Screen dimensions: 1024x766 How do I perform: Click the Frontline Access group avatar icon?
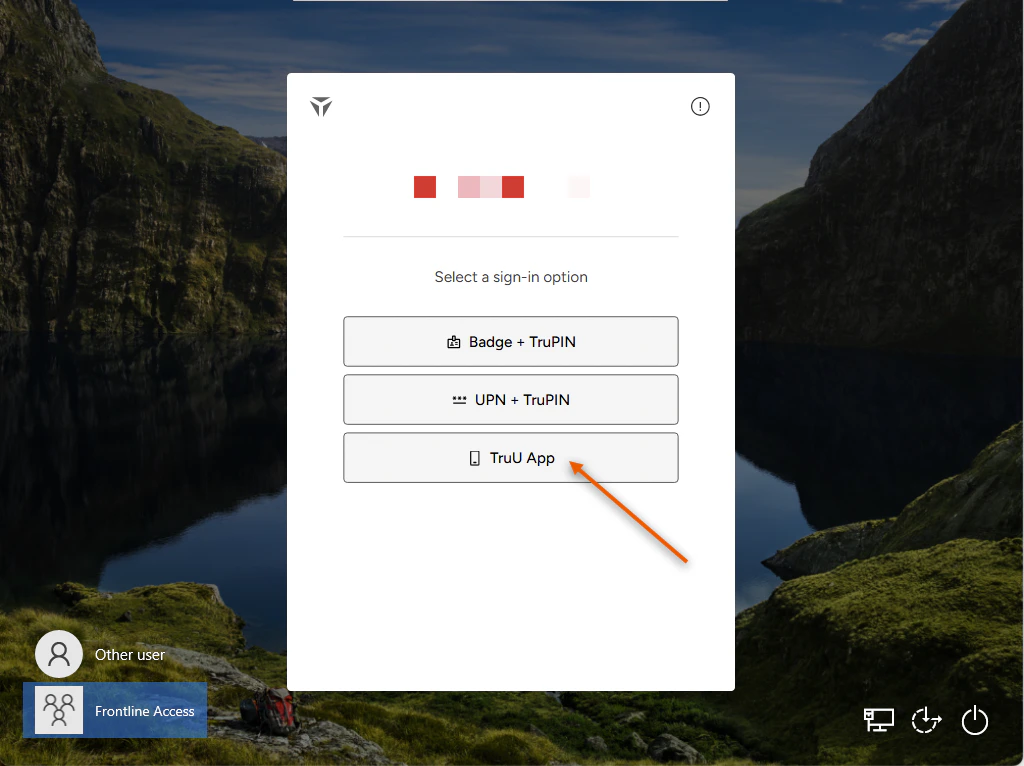[59, 710]
